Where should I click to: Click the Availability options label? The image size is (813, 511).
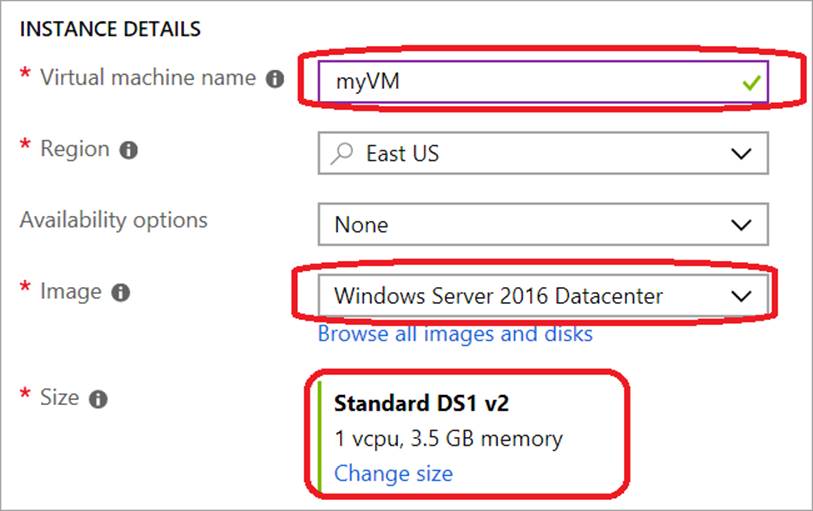tap(113, 220)
